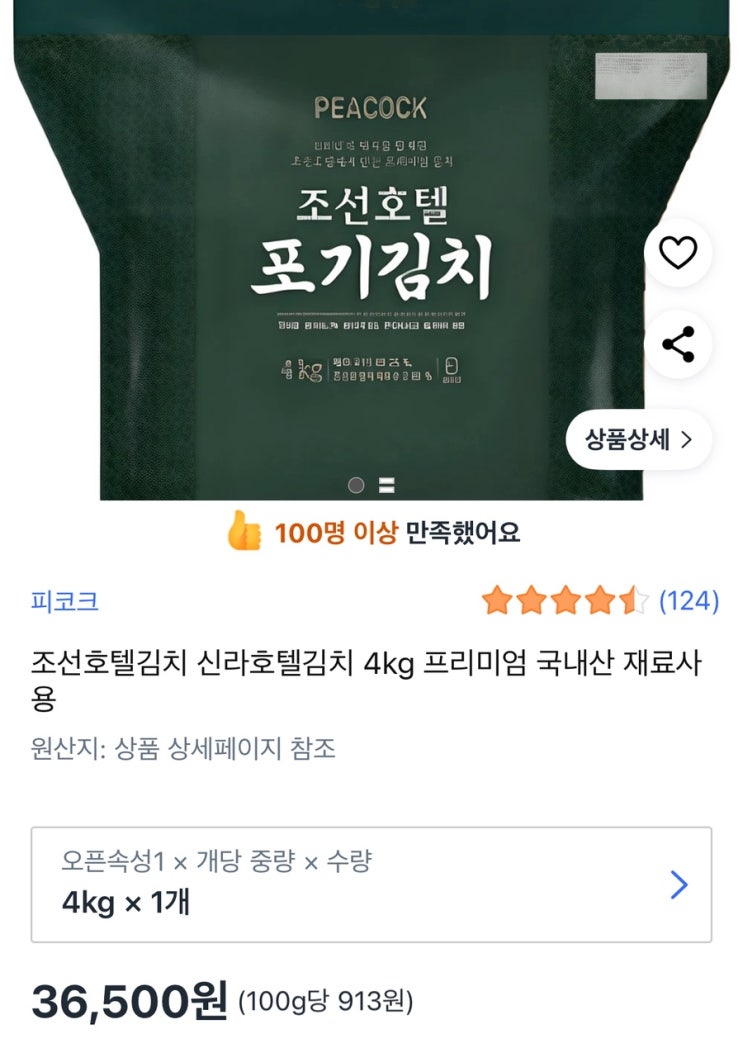This screenshot has width=743, height=1048.
Task: Click the 원산지 origin information line
Action: [183, 748]
